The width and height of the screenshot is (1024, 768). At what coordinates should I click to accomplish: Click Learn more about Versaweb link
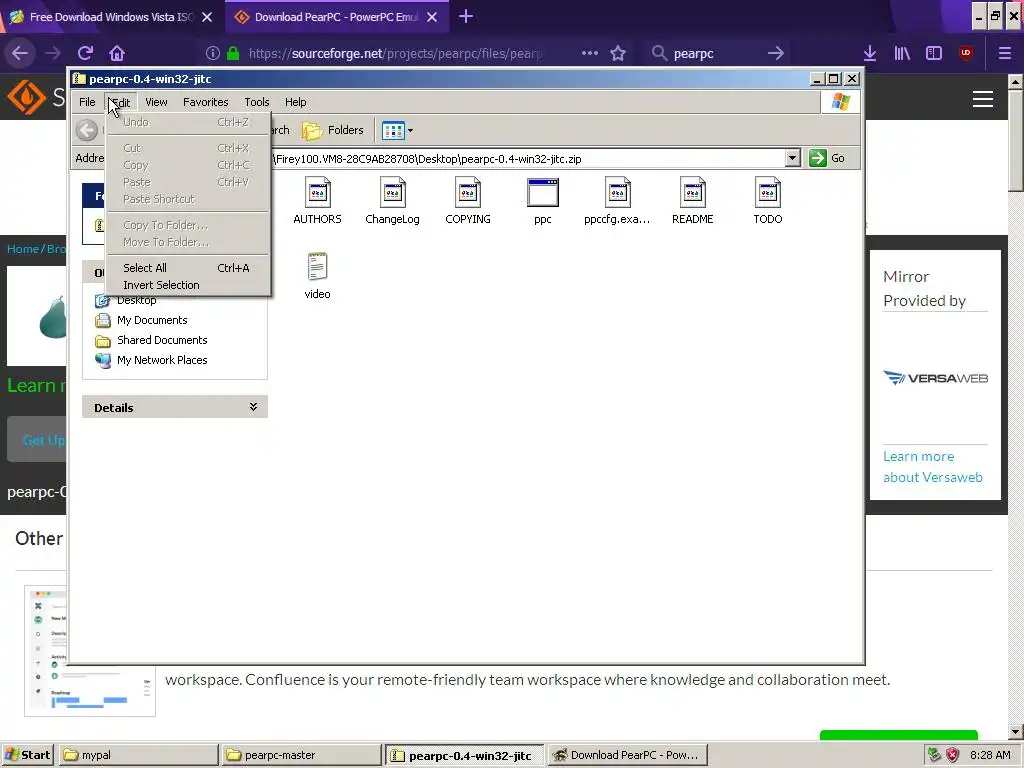[x=933, y=467]
